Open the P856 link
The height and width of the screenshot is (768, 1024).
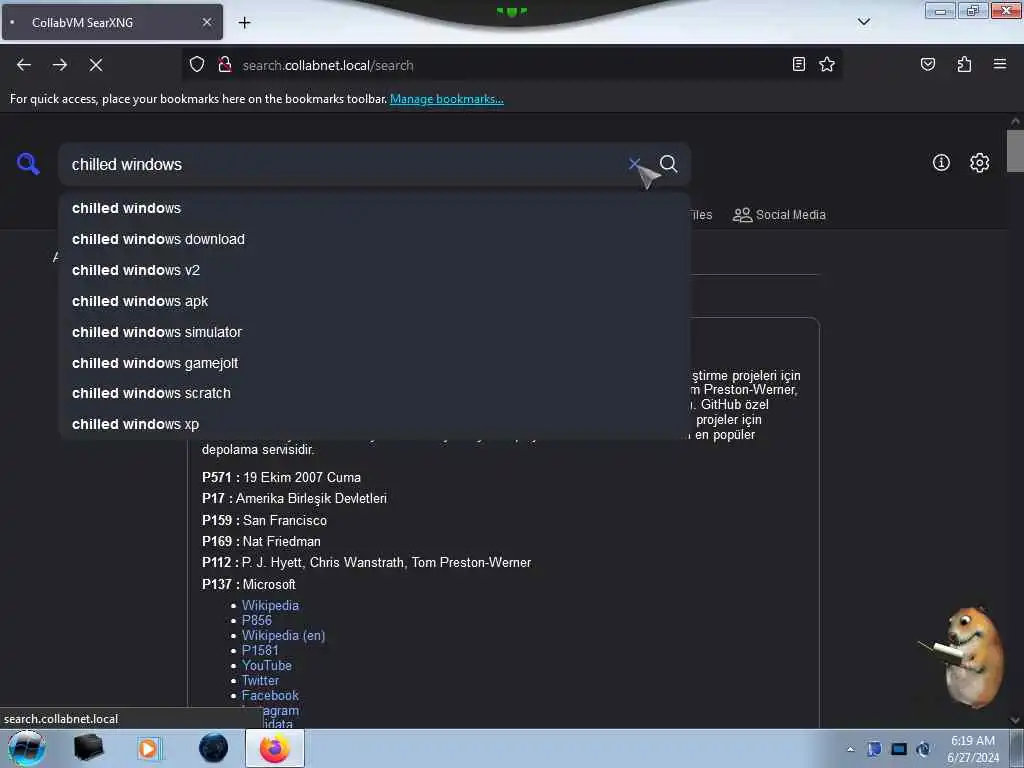257,620
